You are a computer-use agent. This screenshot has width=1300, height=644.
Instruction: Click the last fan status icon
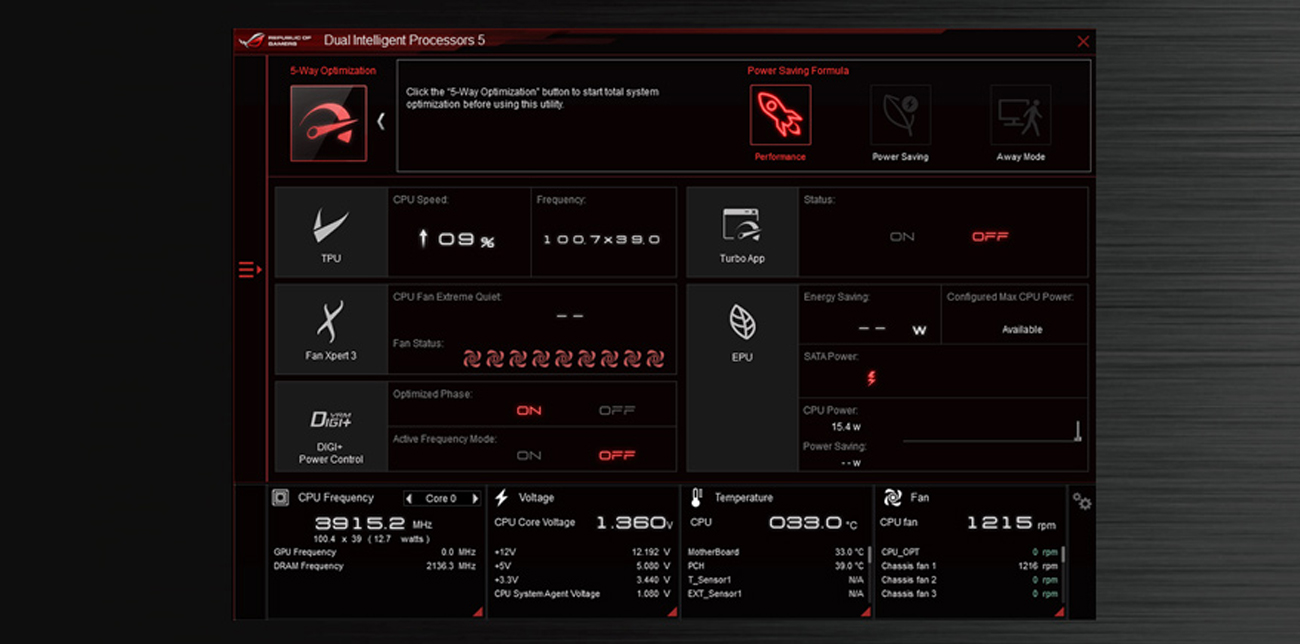tap(655, 358)
